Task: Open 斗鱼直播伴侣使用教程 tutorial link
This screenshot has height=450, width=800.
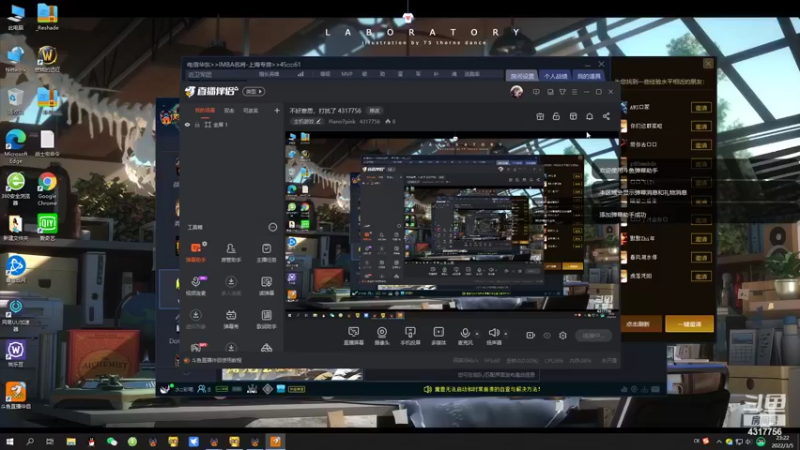Action: point(217,360)
